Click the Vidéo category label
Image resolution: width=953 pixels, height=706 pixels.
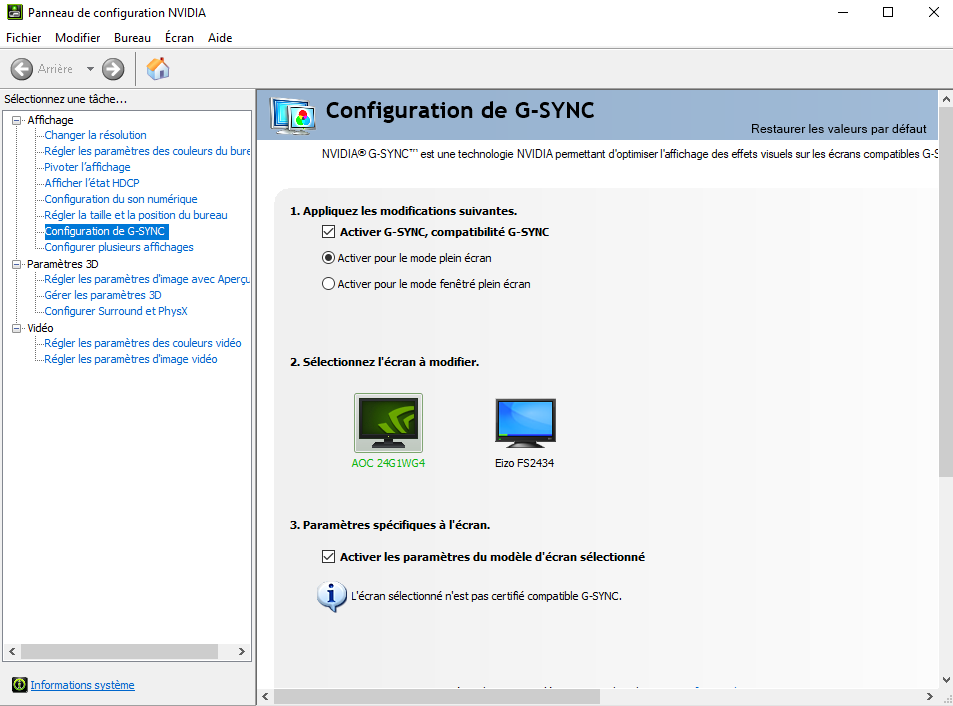40,328
